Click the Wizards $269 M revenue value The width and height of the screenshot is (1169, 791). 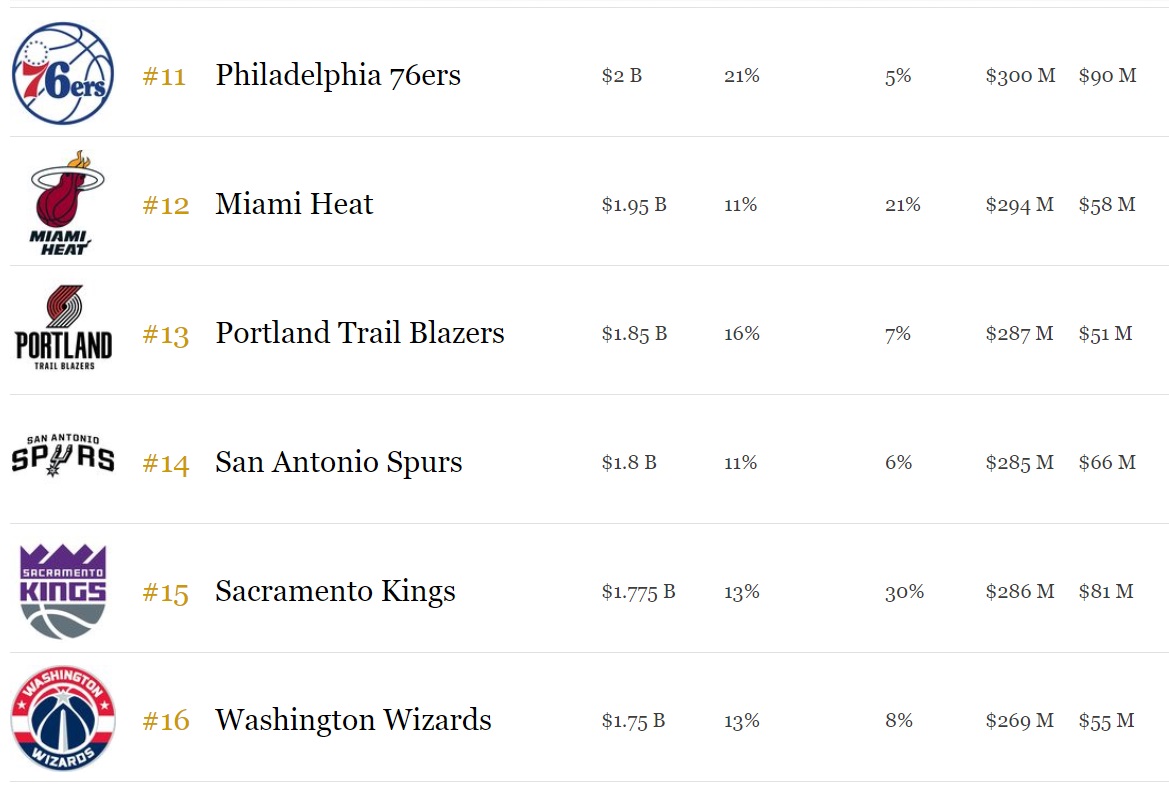click(x=1019, y=721)
